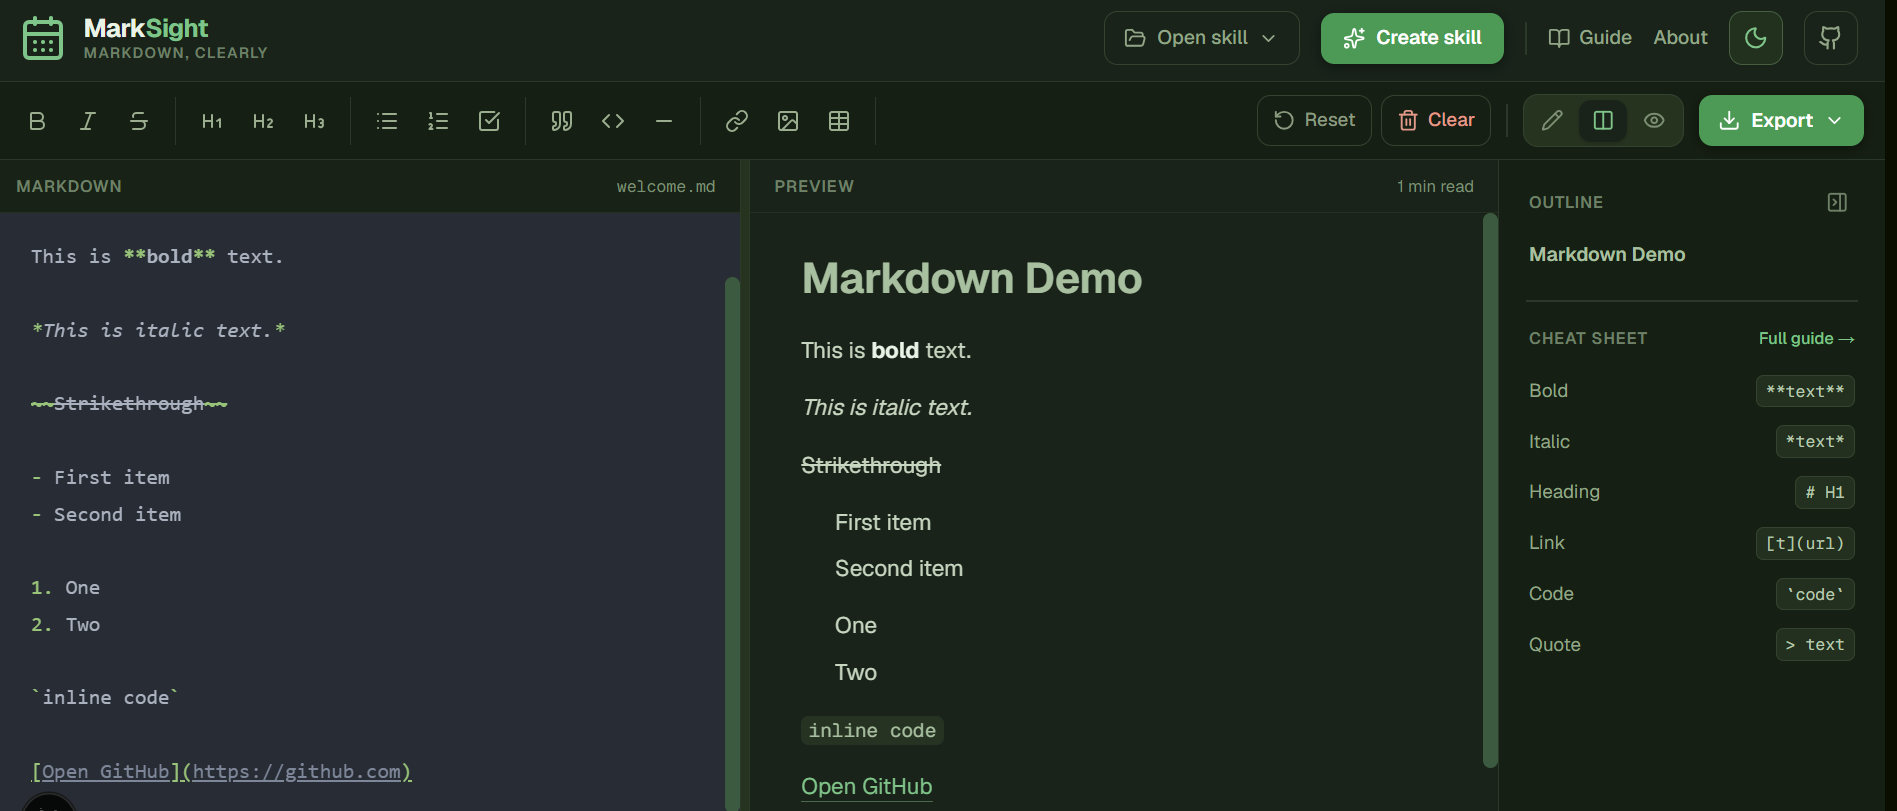Open the Open skill dropdown

point(1201,38)
